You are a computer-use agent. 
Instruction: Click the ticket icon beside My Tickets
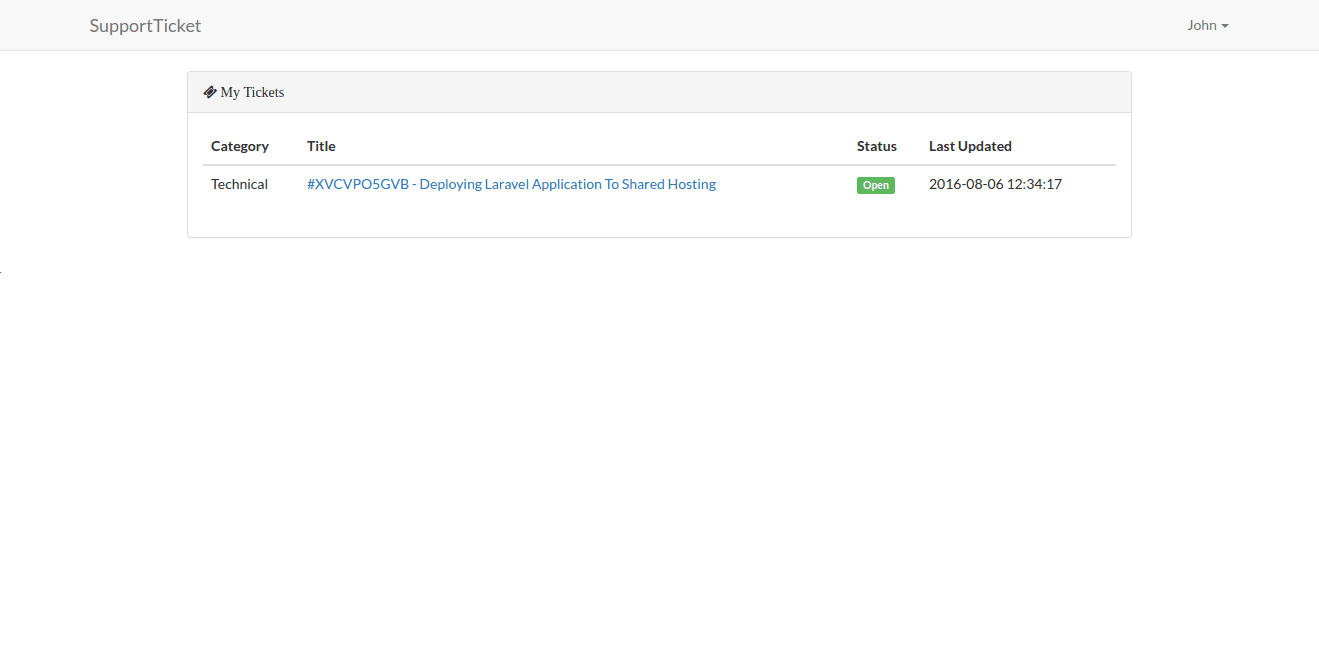210,92
